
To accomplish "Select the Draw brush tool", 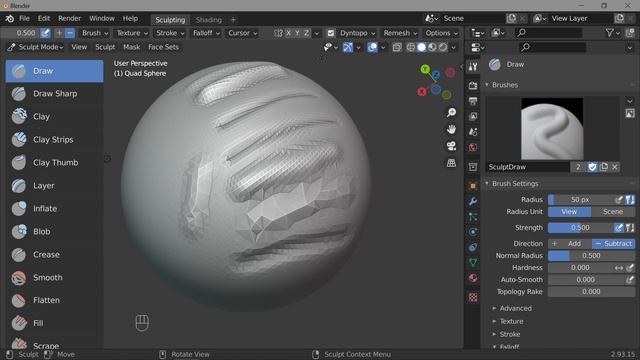I will click(x=54, y=71).
